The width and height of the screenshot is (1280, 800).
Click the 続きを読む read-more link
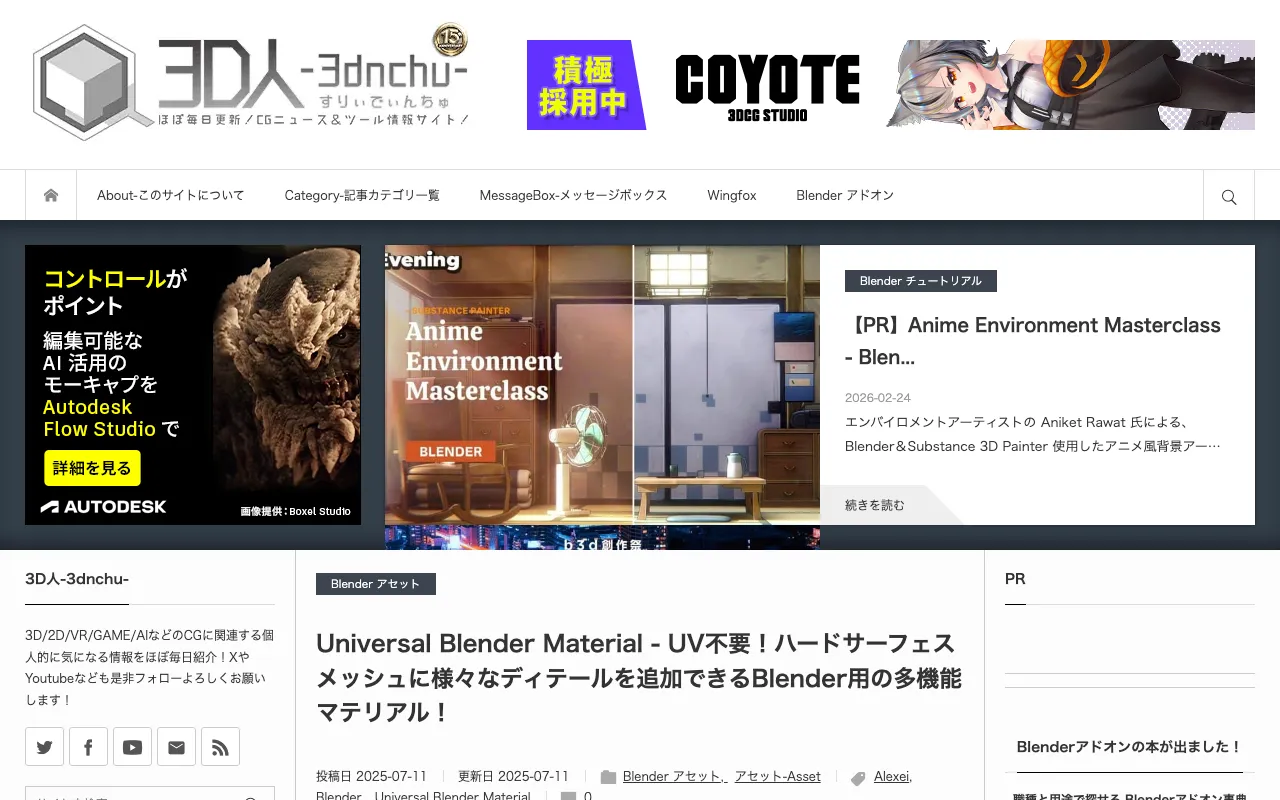click(x=874, y=505)
